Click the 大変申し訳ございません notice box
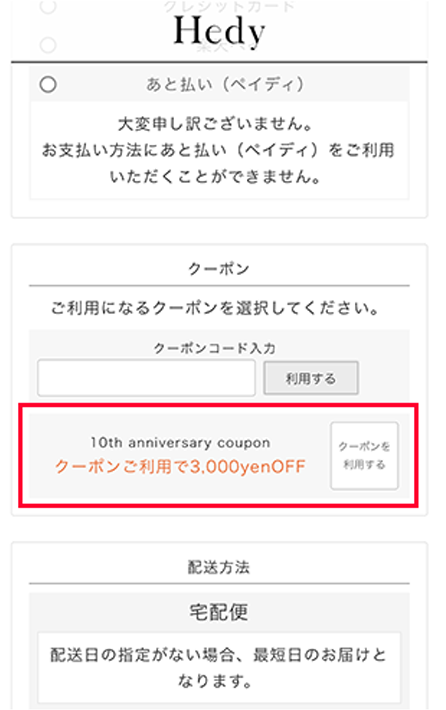 pyautogui.click(x=219, y=150)
